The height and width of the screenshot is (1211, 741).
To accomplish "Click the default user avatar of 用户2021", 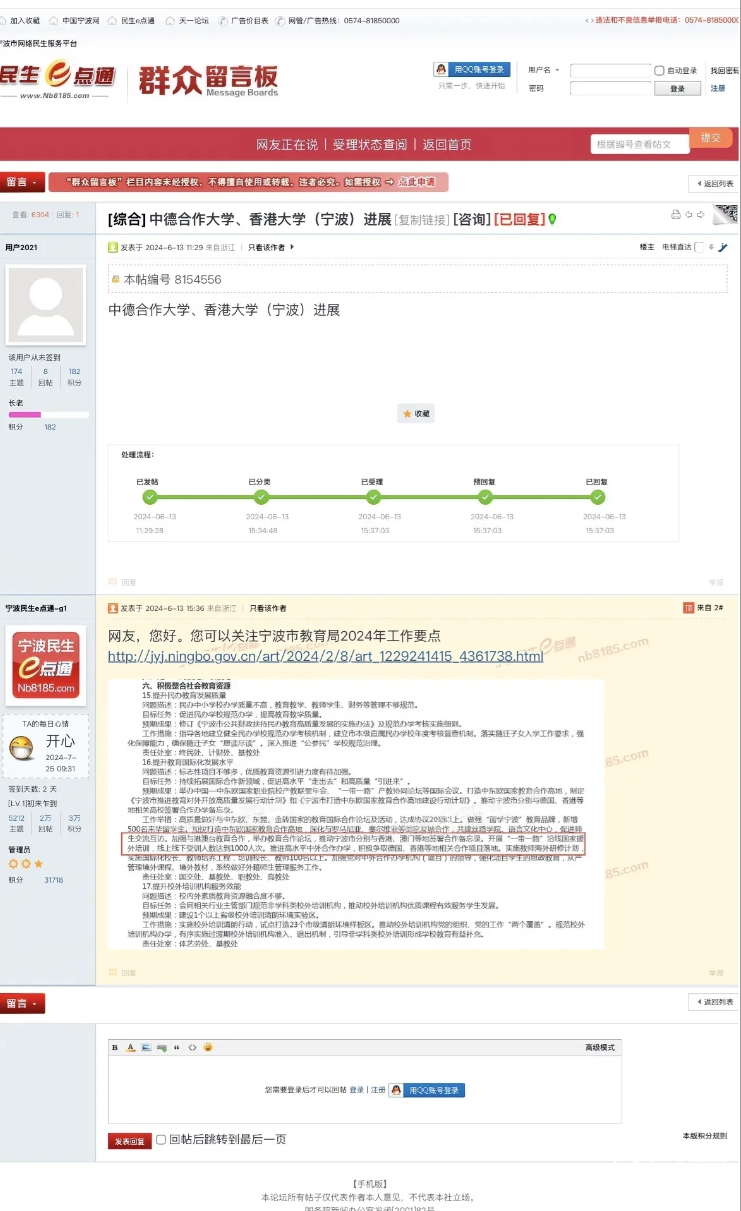I will coord(45,305).
